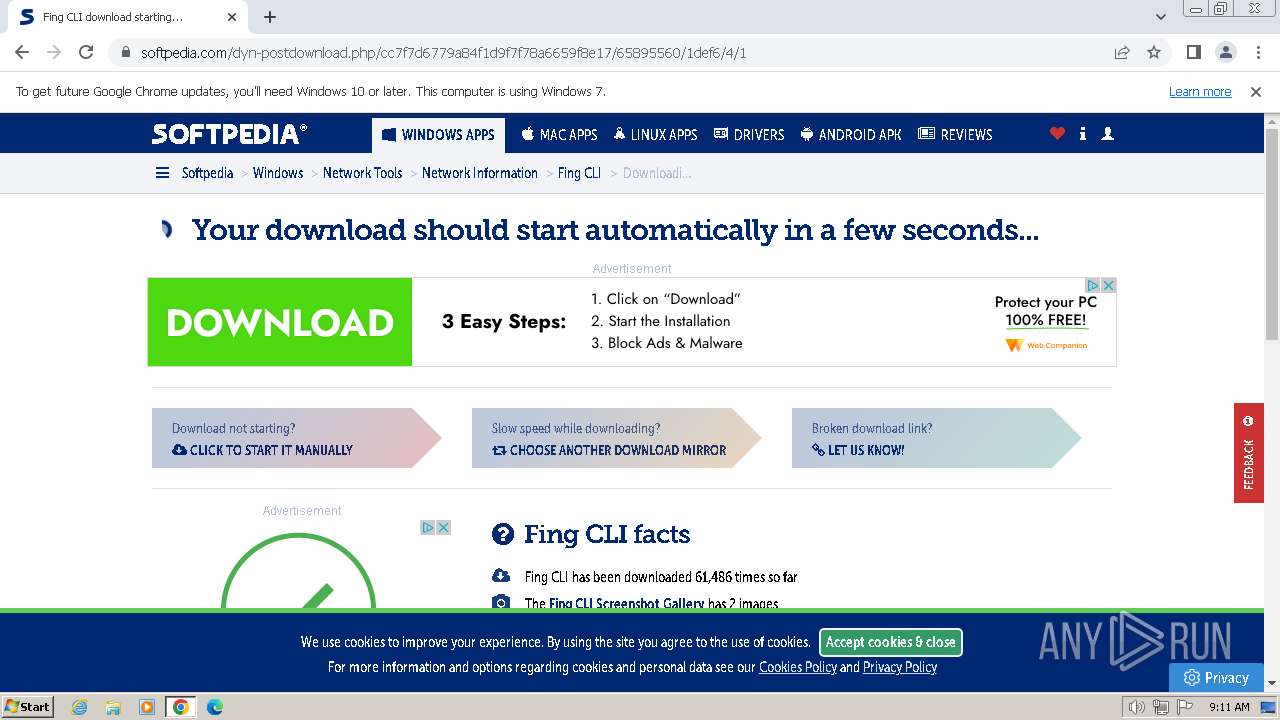The width and height of the screenshot is (1280, 720).
Task: Expand the tab search chevron
Action: click(x=1161, y=17)
